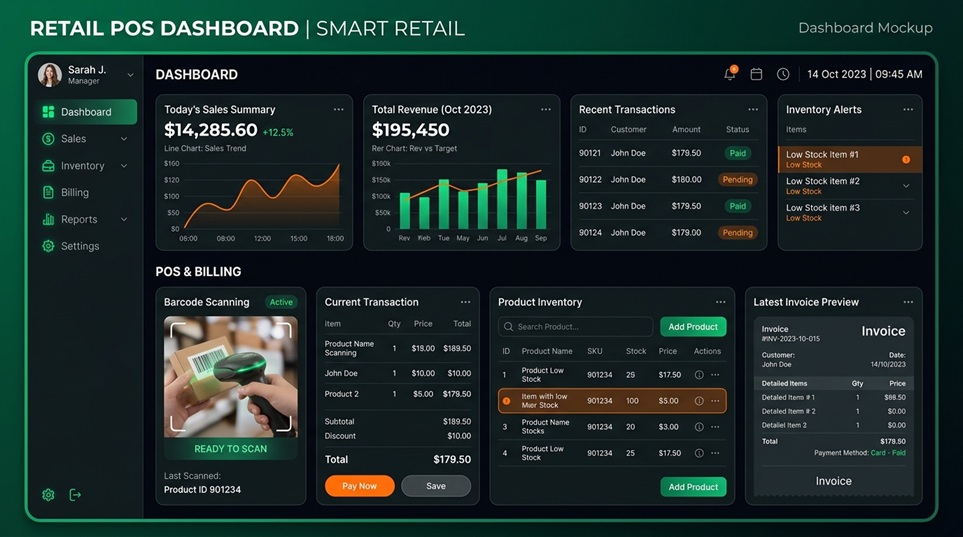Click info icon for row 3 Product Name Stocks
The image size is (963, 537).
[x=699, y=426]
